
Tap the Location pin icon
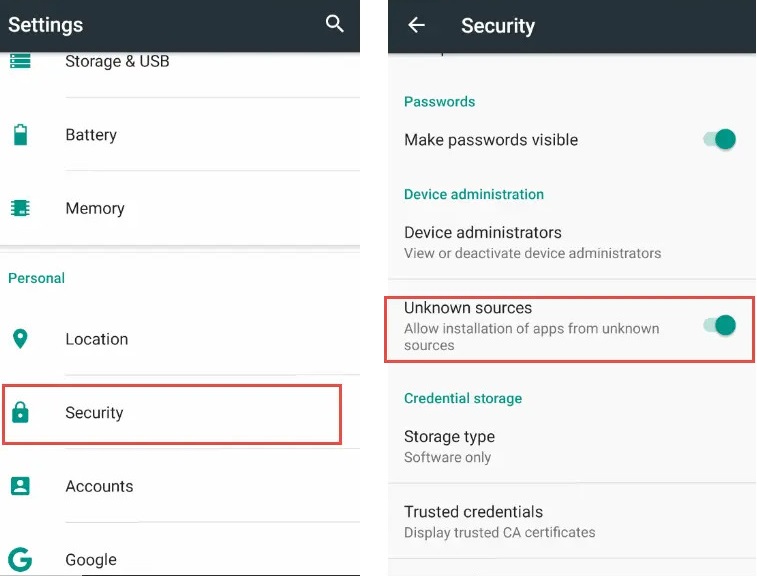[x=20, y=339]
